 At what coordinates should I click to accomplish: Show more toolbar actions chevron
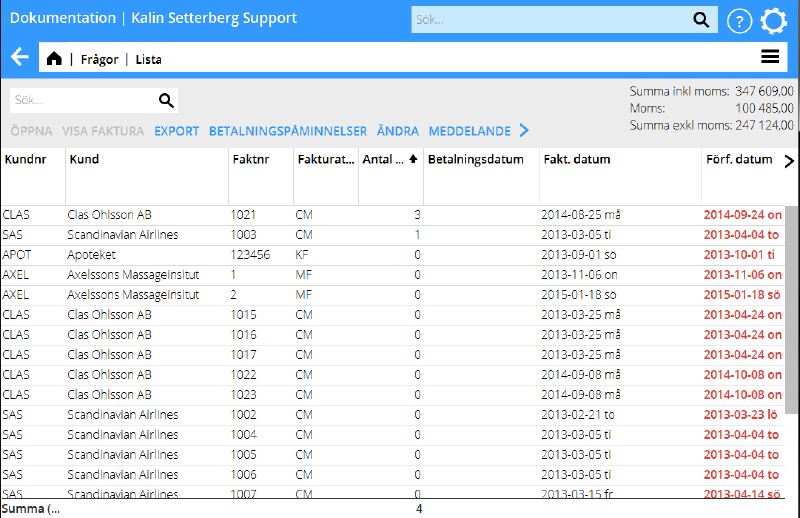pos(524,131)
